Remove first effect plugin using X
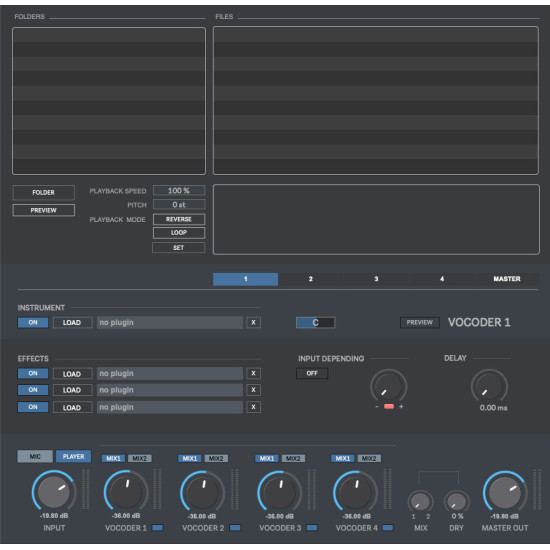This screenshot has width=550, height=550. click(x=253, y=373)
